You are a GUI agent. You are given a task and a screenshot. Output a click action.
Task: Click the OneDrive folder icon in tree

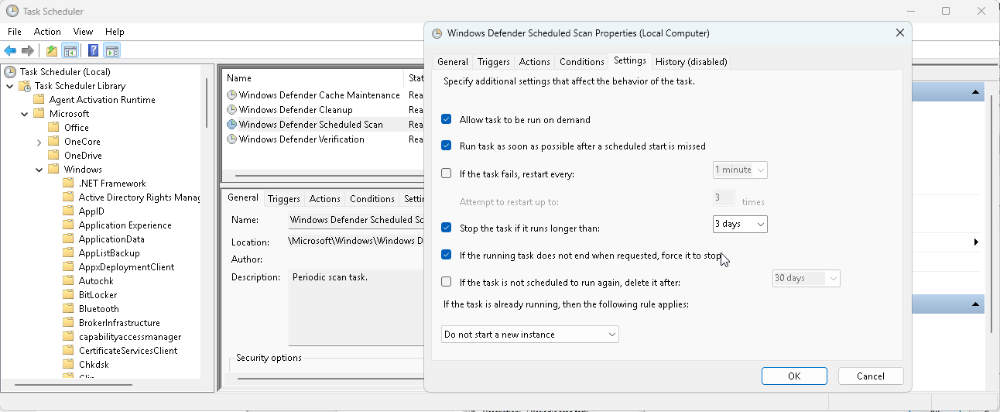coord(54,156)
